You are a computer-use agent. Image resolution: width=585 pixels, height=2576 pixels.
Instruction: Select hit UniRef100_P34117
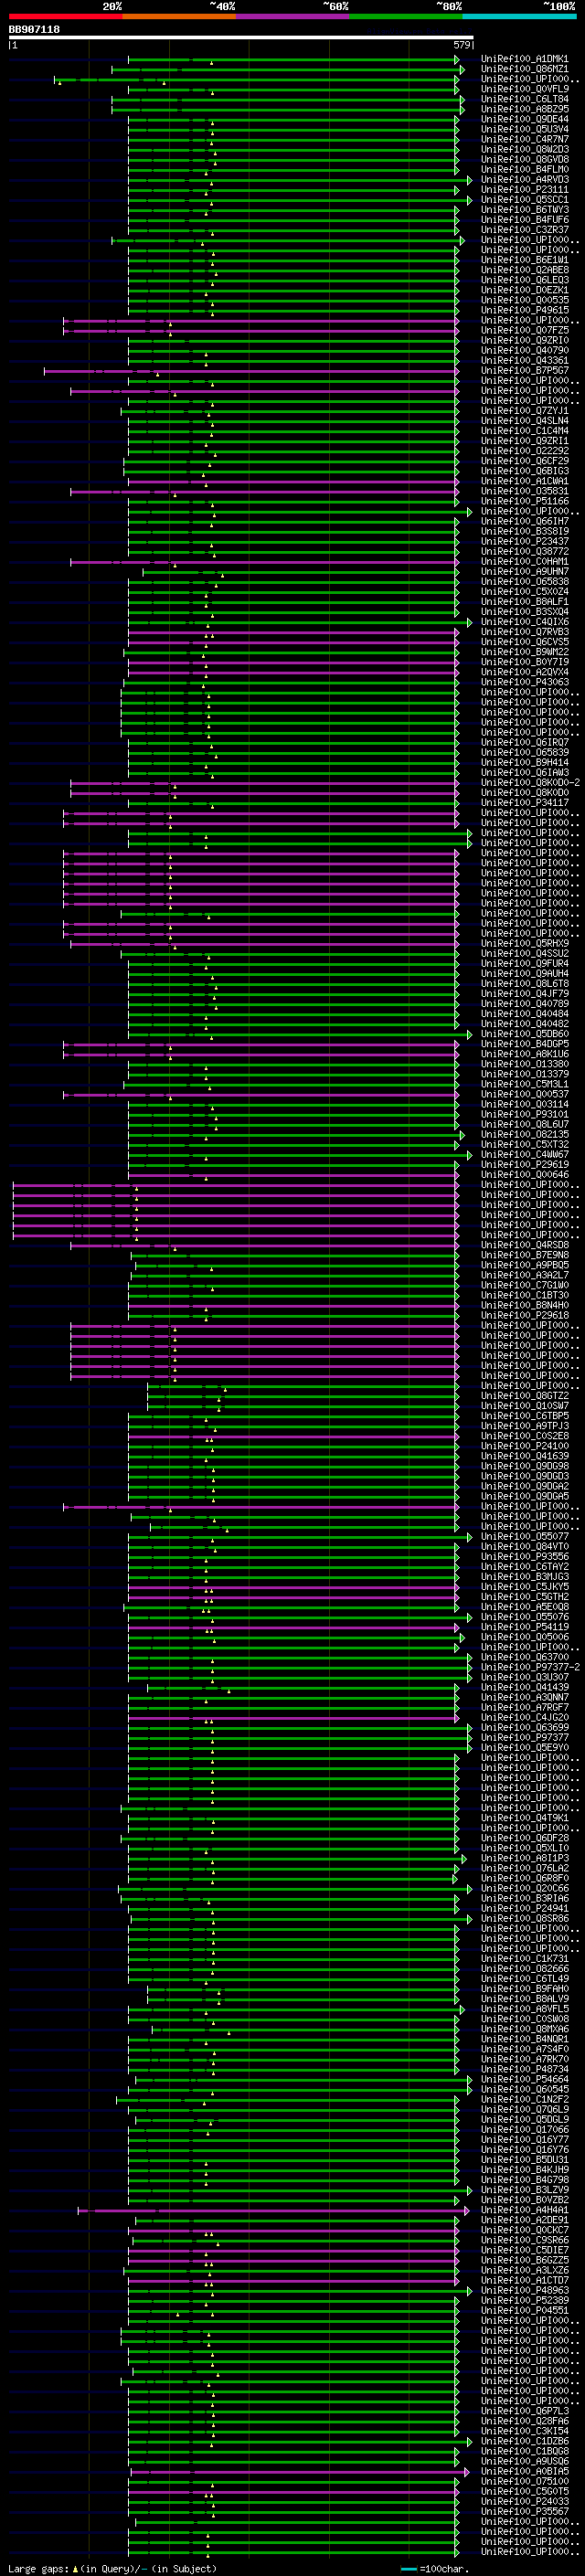[525, 803]
